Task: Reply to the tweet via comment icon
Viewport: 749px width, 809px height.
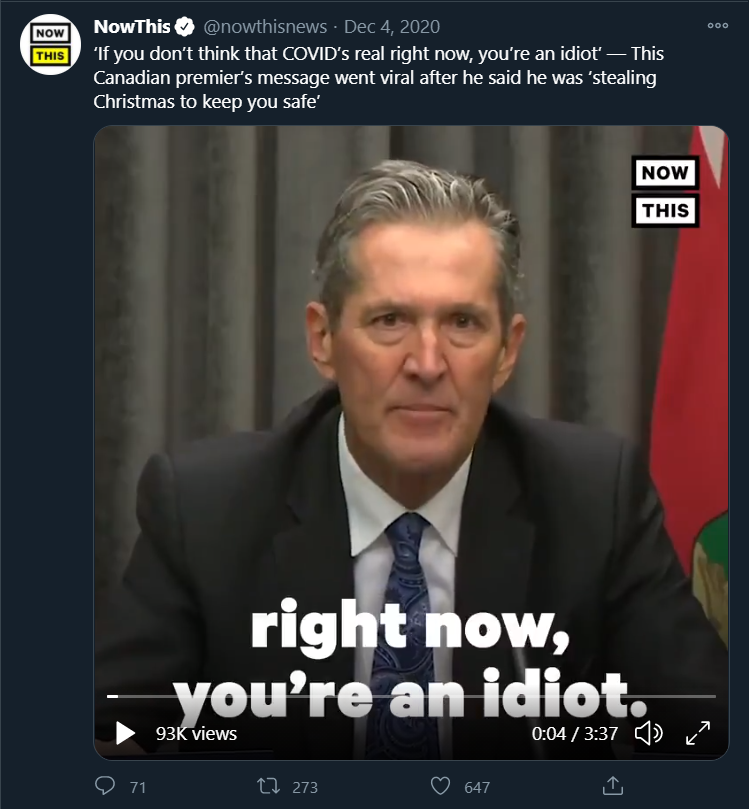Action: (x=106, y=786)
